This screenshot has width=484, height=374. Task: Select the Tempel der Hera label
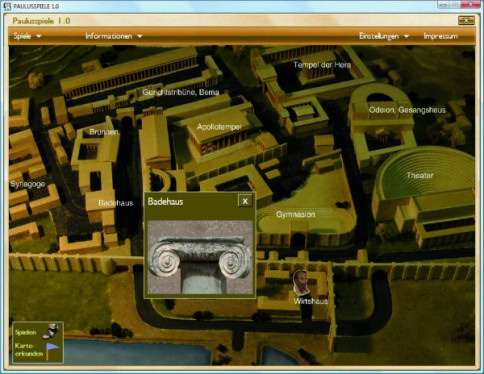point(322,65)
